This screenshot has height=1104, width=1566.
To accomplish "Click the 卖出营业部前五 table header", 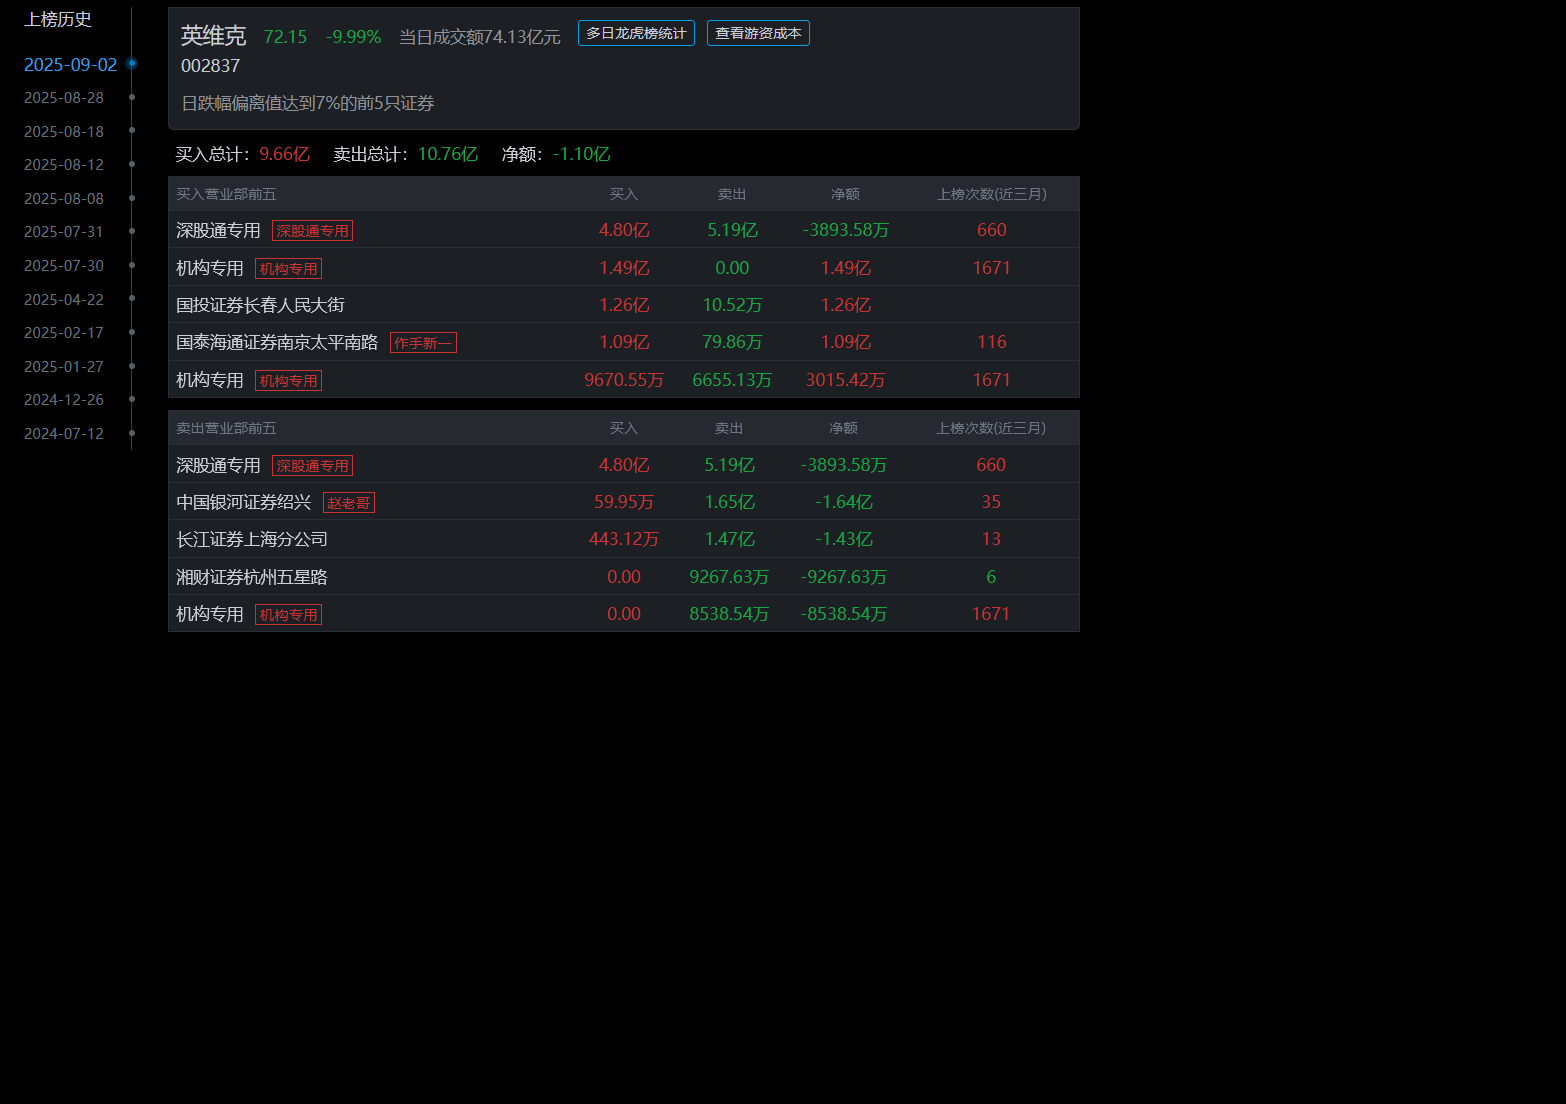I will [226, 428].
